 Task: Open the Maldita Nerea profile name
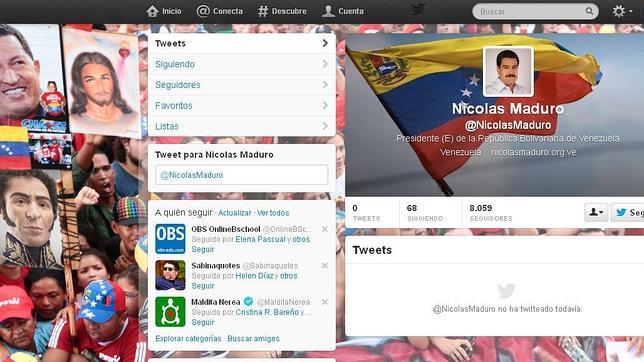pyautogui.click(x=216, y=302)
